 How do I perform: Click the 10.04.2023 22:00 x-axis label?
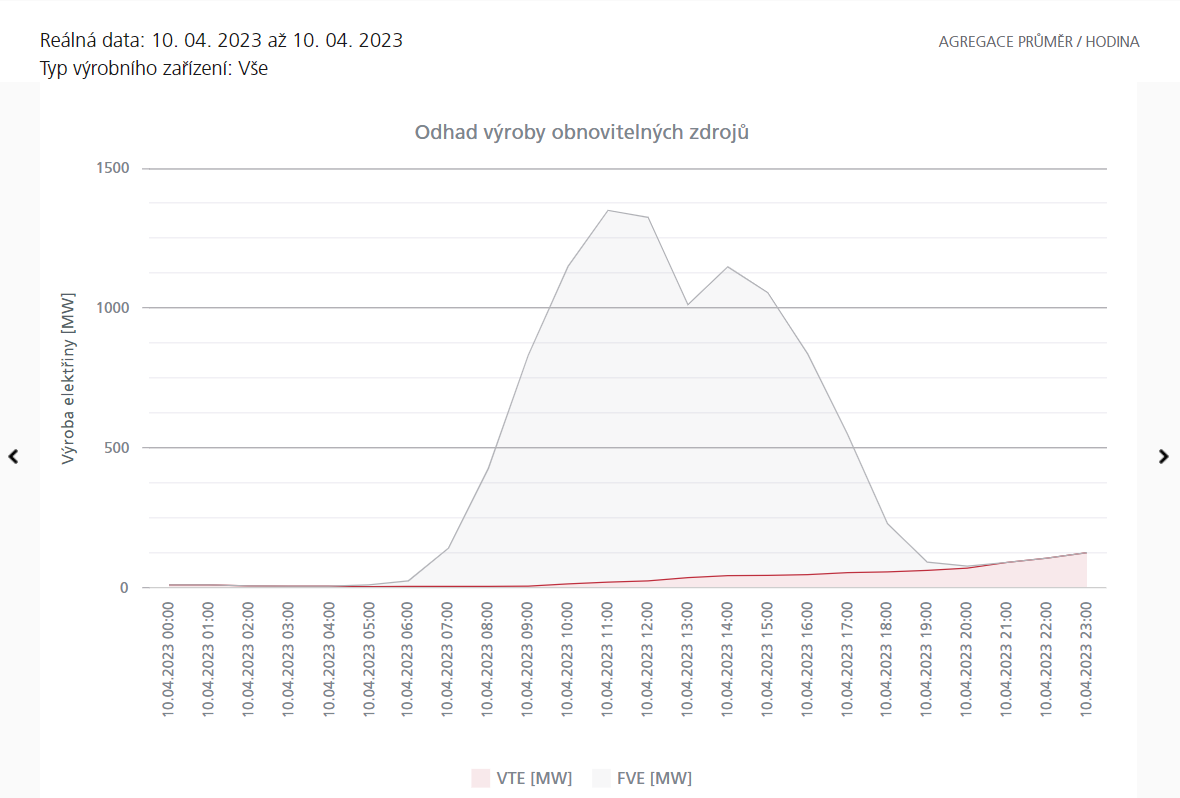coord(1046,659)
